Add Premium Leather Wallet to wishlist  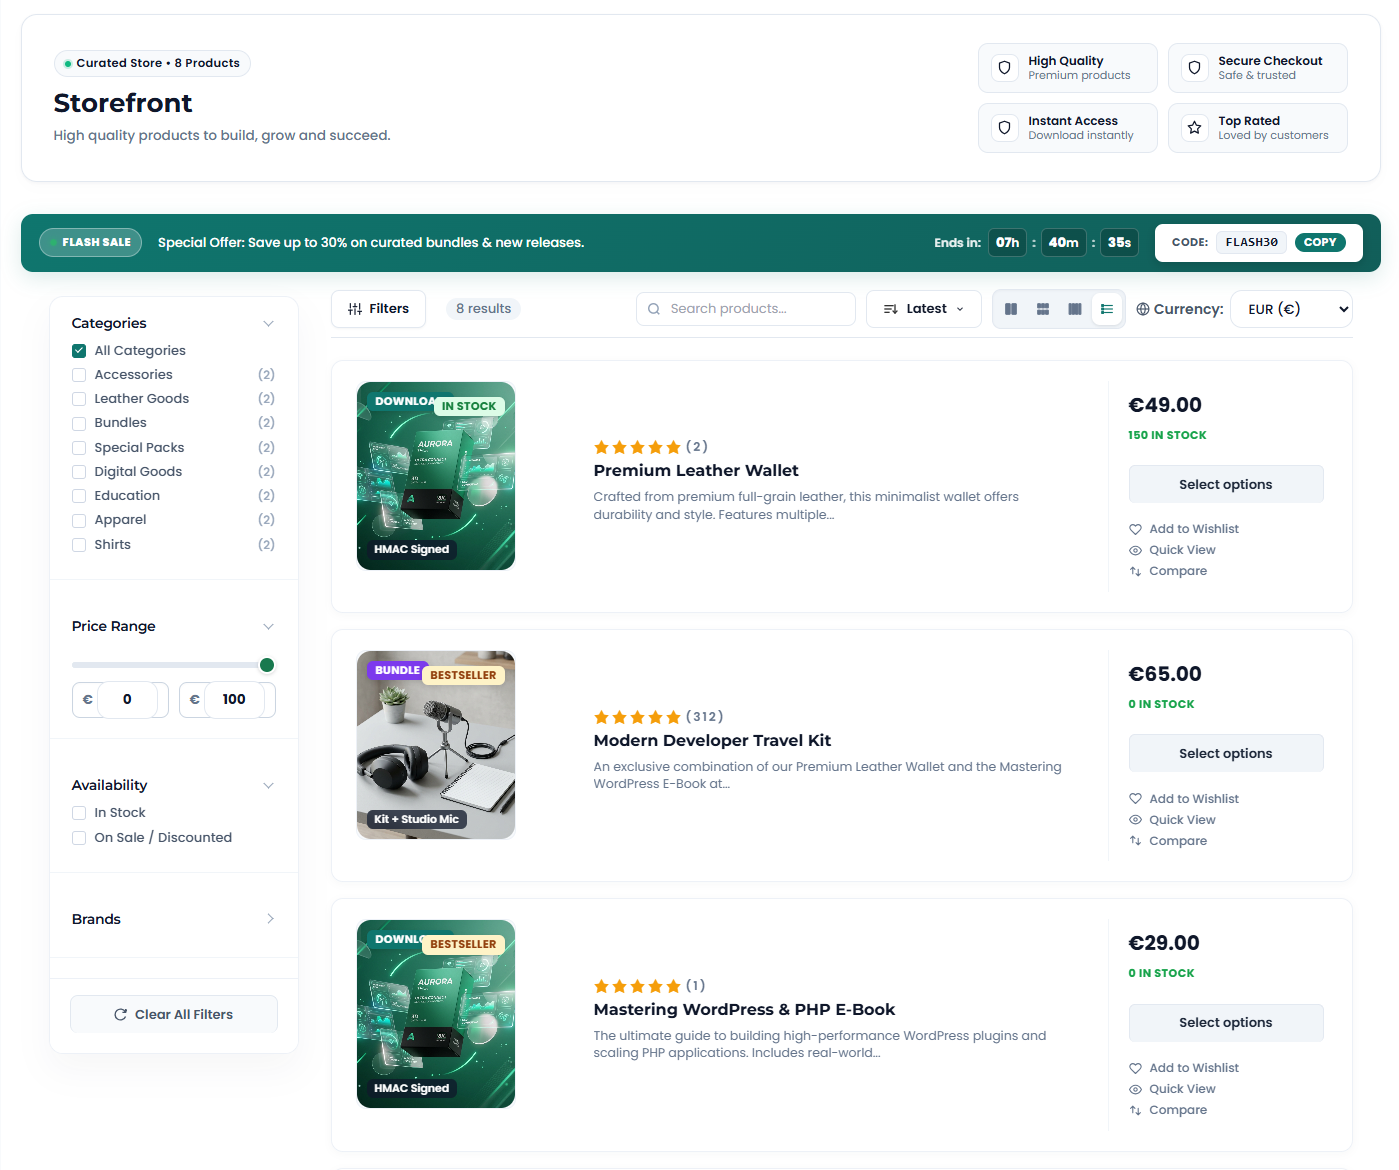(x=1184, y=529)
